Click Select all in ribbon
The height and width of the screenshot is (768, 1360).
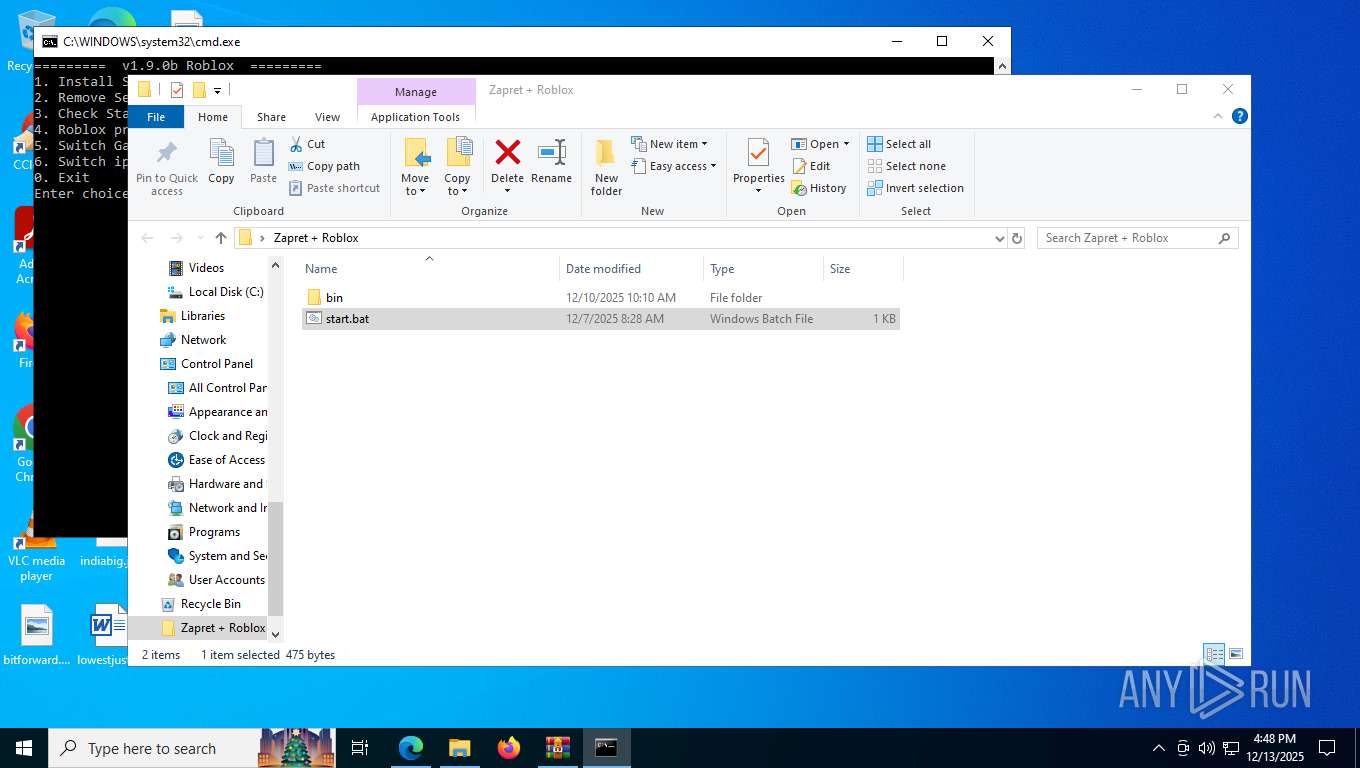pyautogui.click(x=899, y=144)
